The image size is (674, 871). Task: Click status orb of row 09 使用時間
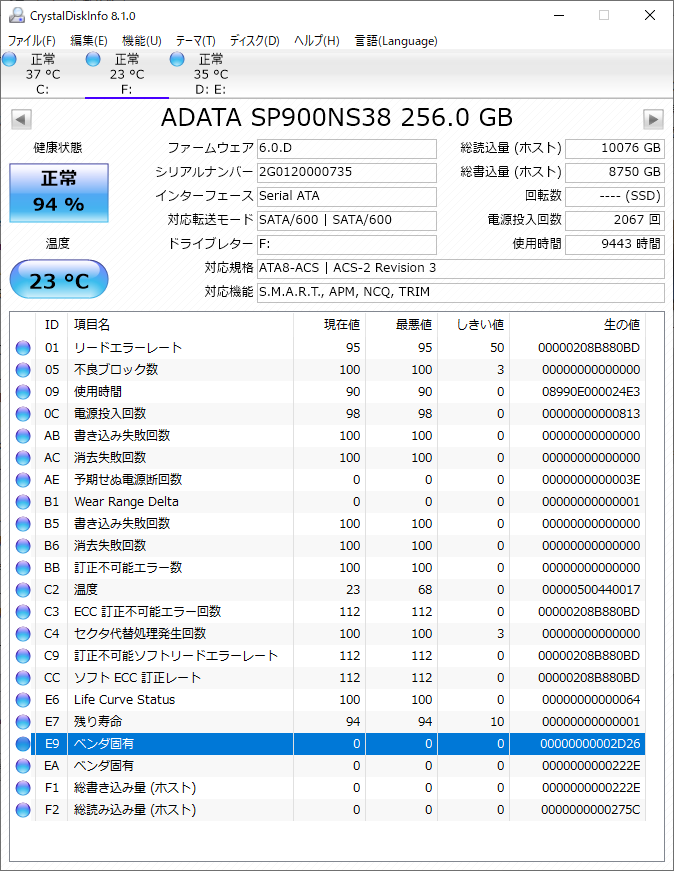[x=23, y=392]
